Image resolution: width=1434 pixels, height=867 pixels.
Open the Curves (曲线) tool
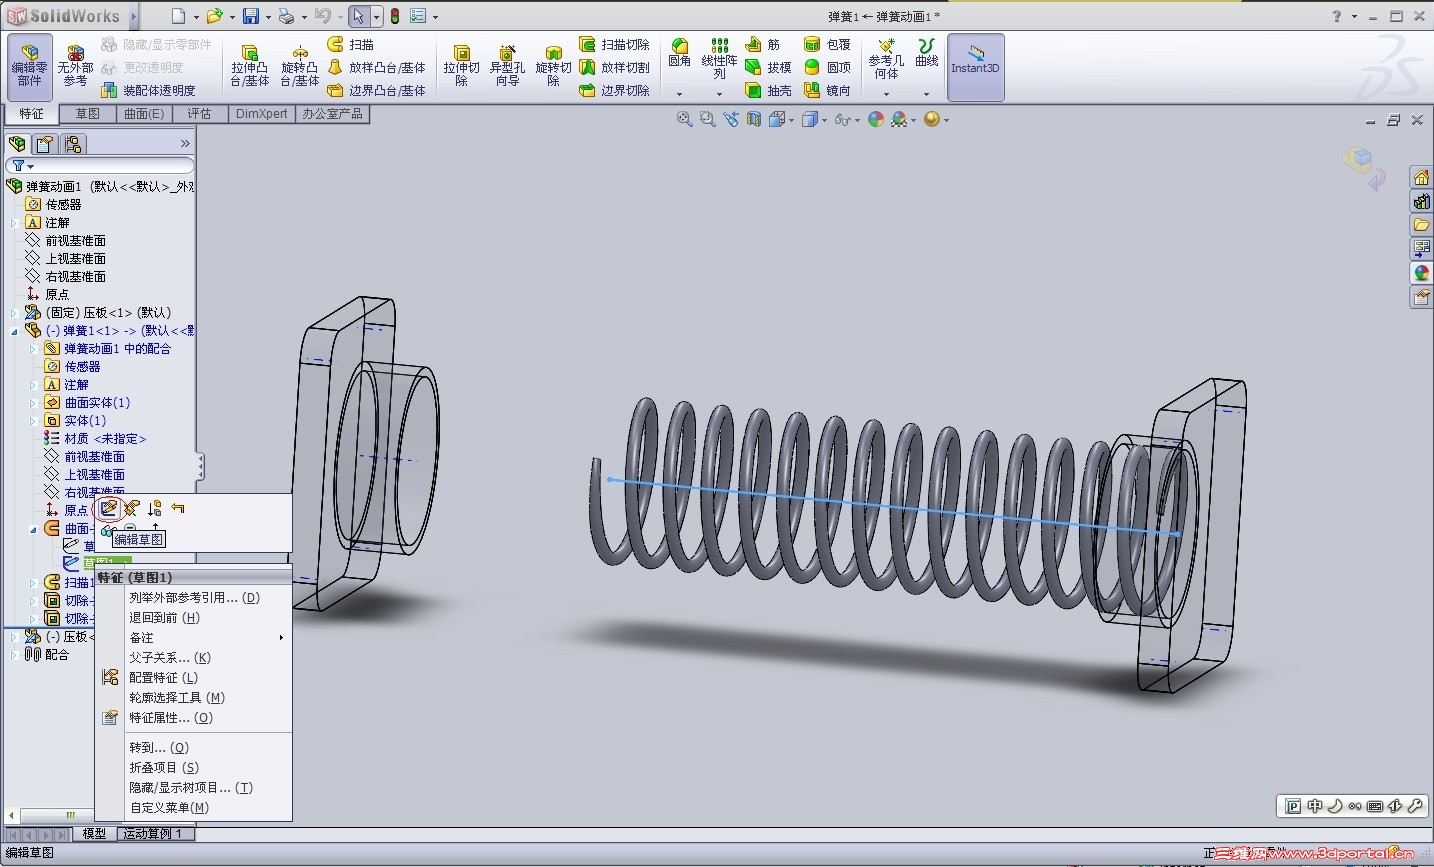click(927, 53)
